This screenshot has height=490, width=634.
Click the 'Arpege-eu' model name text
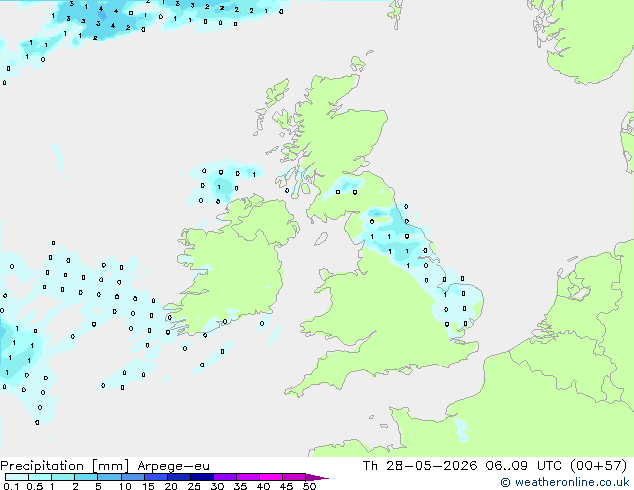point(173,466)
